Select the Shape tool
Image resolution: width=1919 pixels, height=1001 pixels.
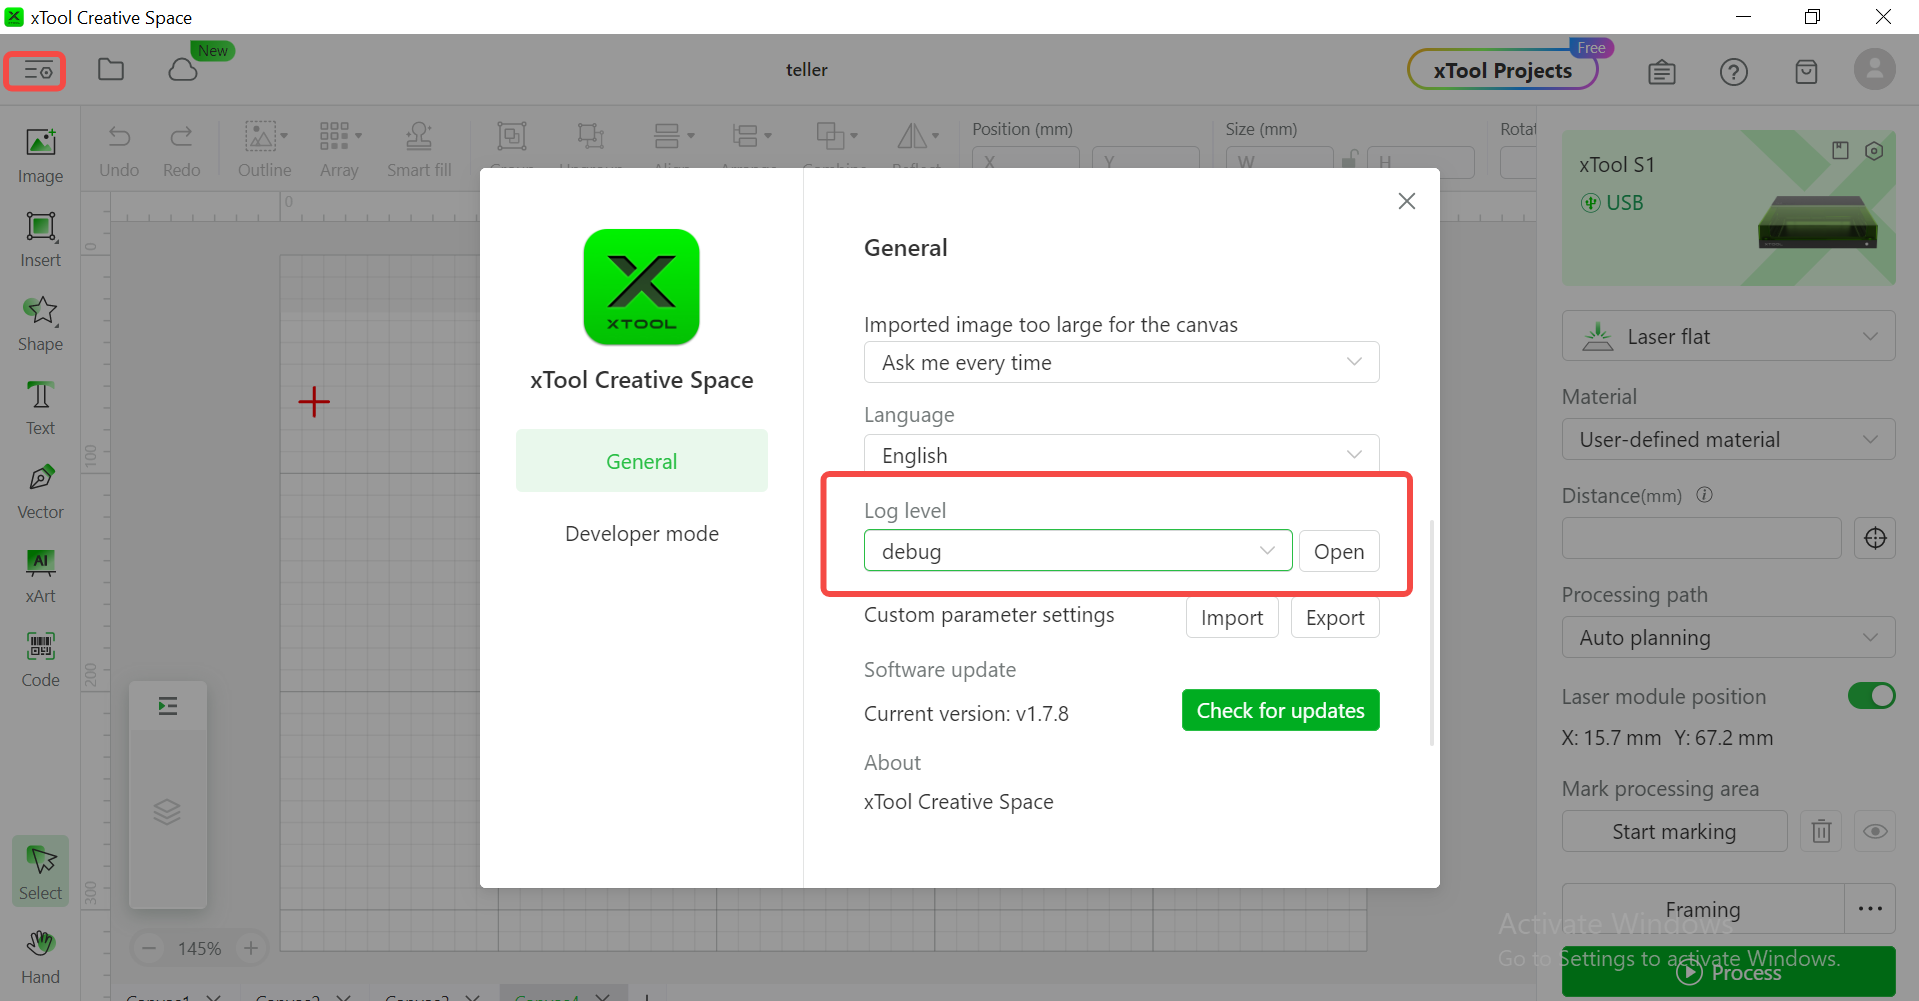40,325
